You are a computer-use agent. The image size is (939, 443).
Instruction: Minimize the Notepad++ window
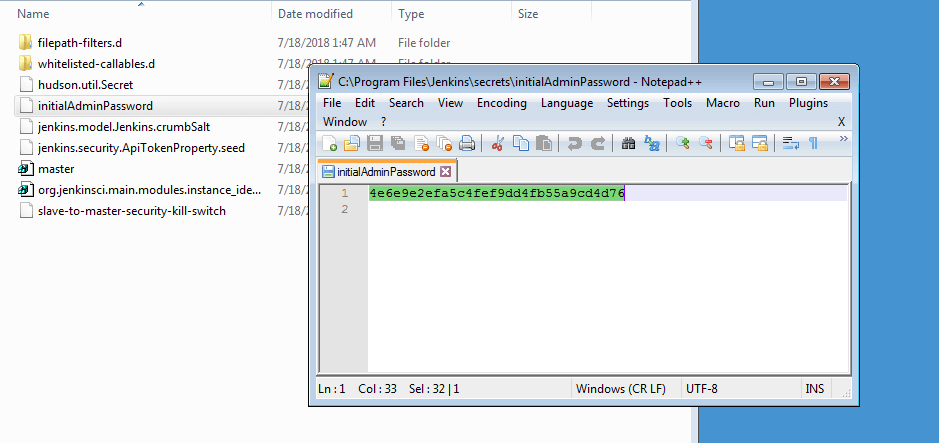(x=768, y=81)
